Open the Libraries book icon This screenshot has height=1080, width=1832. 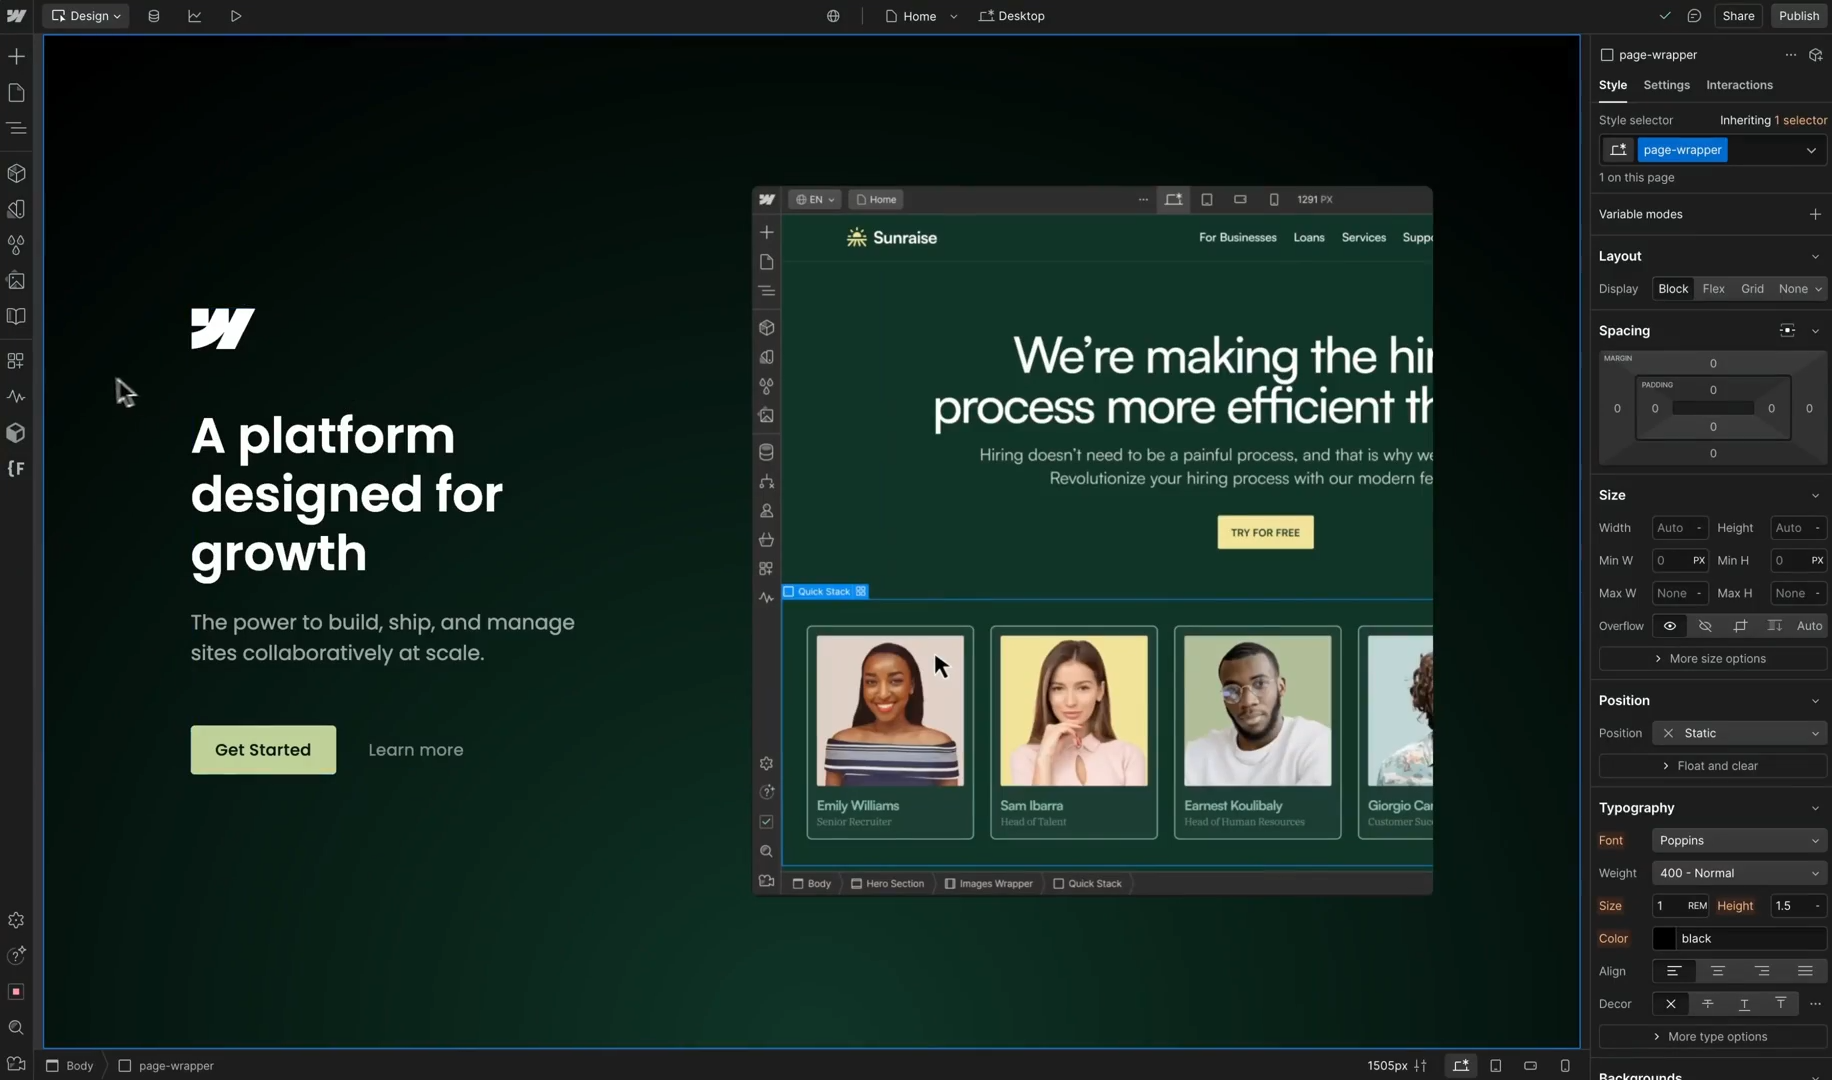click(x=16, y=317)
